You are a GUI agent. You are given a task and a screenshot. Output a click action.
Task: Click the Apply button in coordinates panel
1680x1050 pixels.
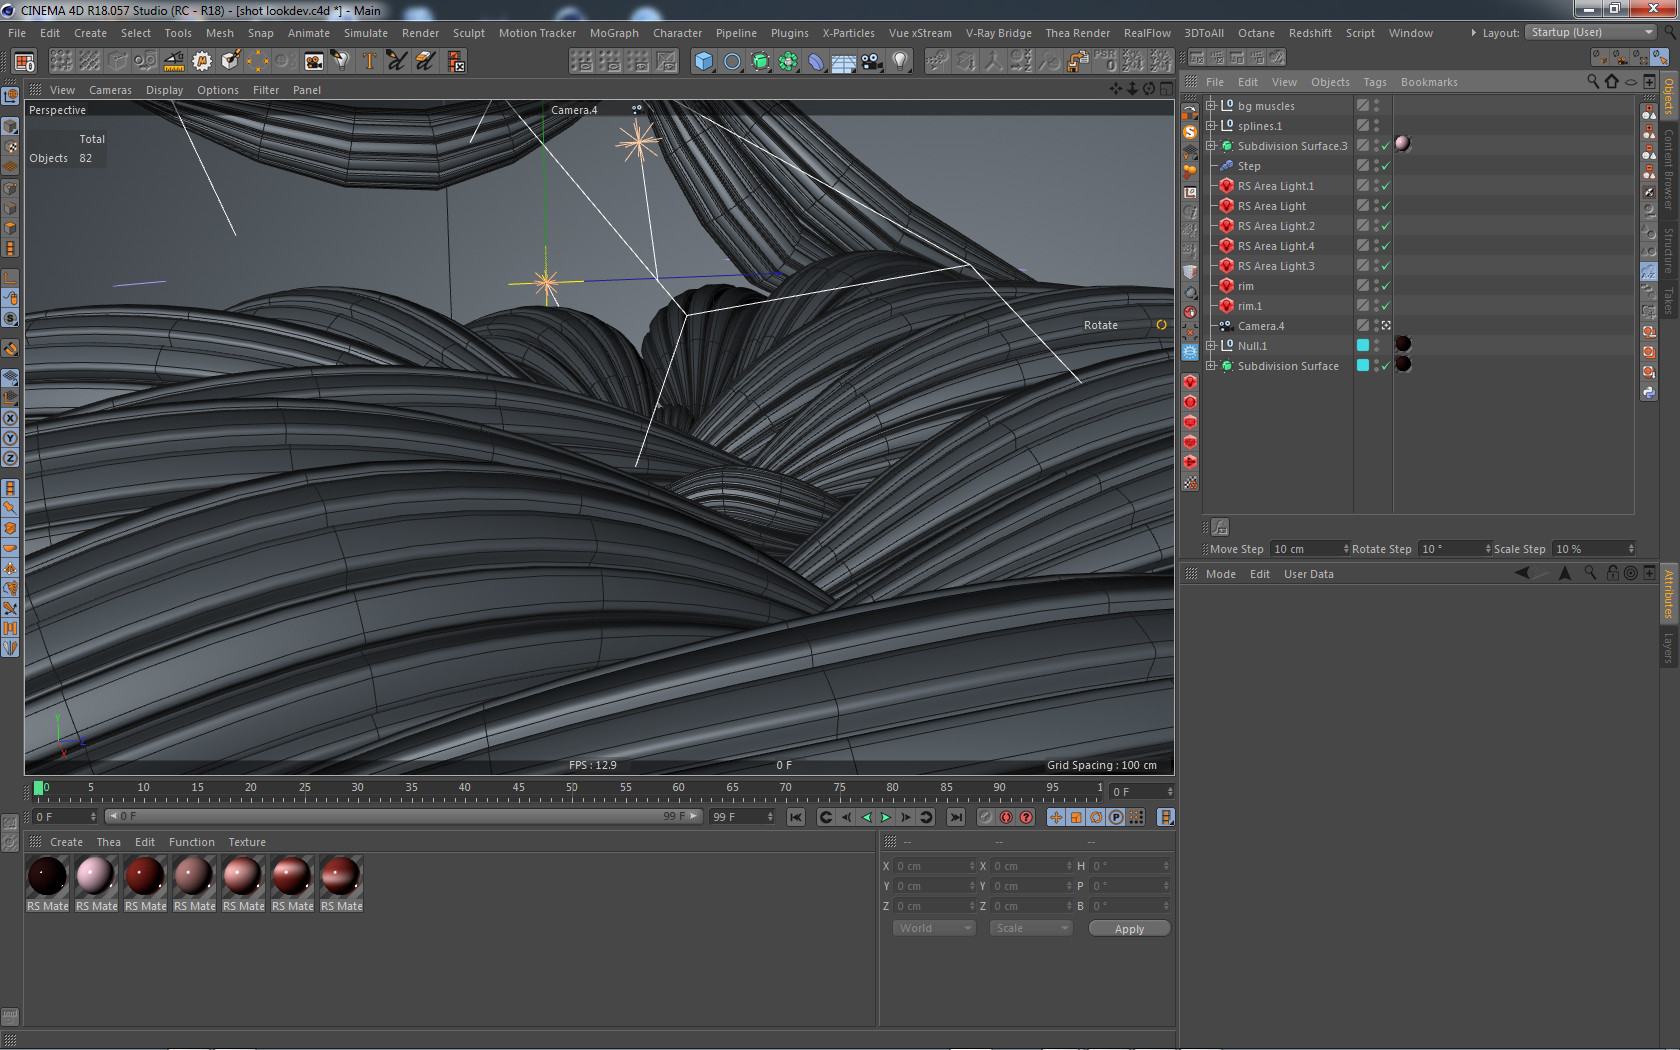[x=1129, y=929]
